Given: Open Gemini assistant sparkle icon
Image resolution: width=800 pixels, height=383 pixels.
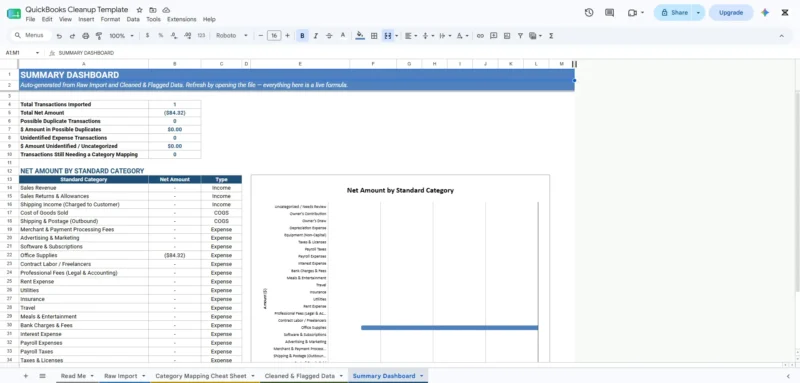Looking at the screenshot, I should pyautogui.click(x=765, y=13).
